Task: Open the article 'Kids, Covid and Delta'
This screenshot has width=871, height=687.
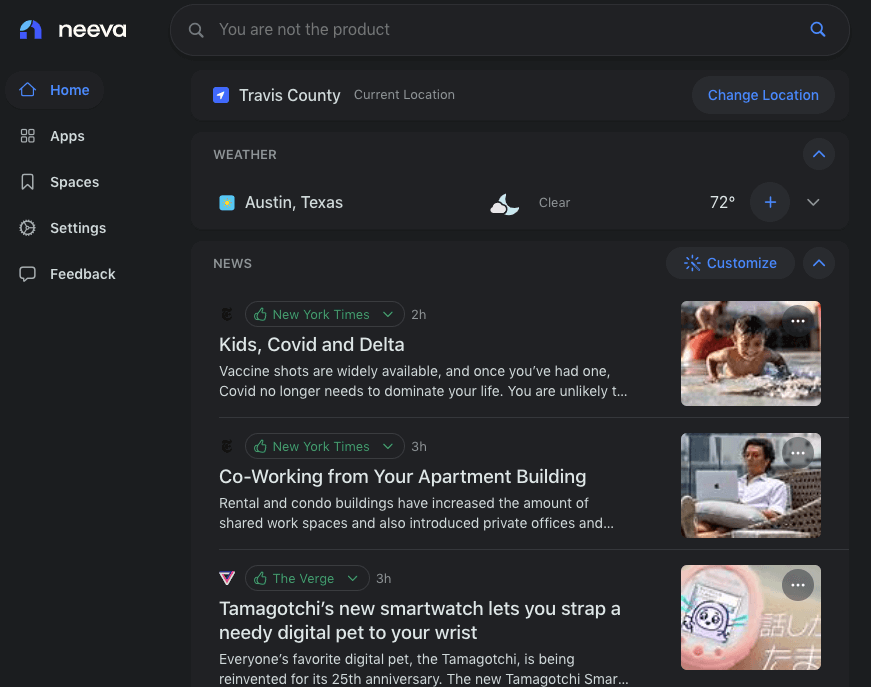Action: point(309,344)
